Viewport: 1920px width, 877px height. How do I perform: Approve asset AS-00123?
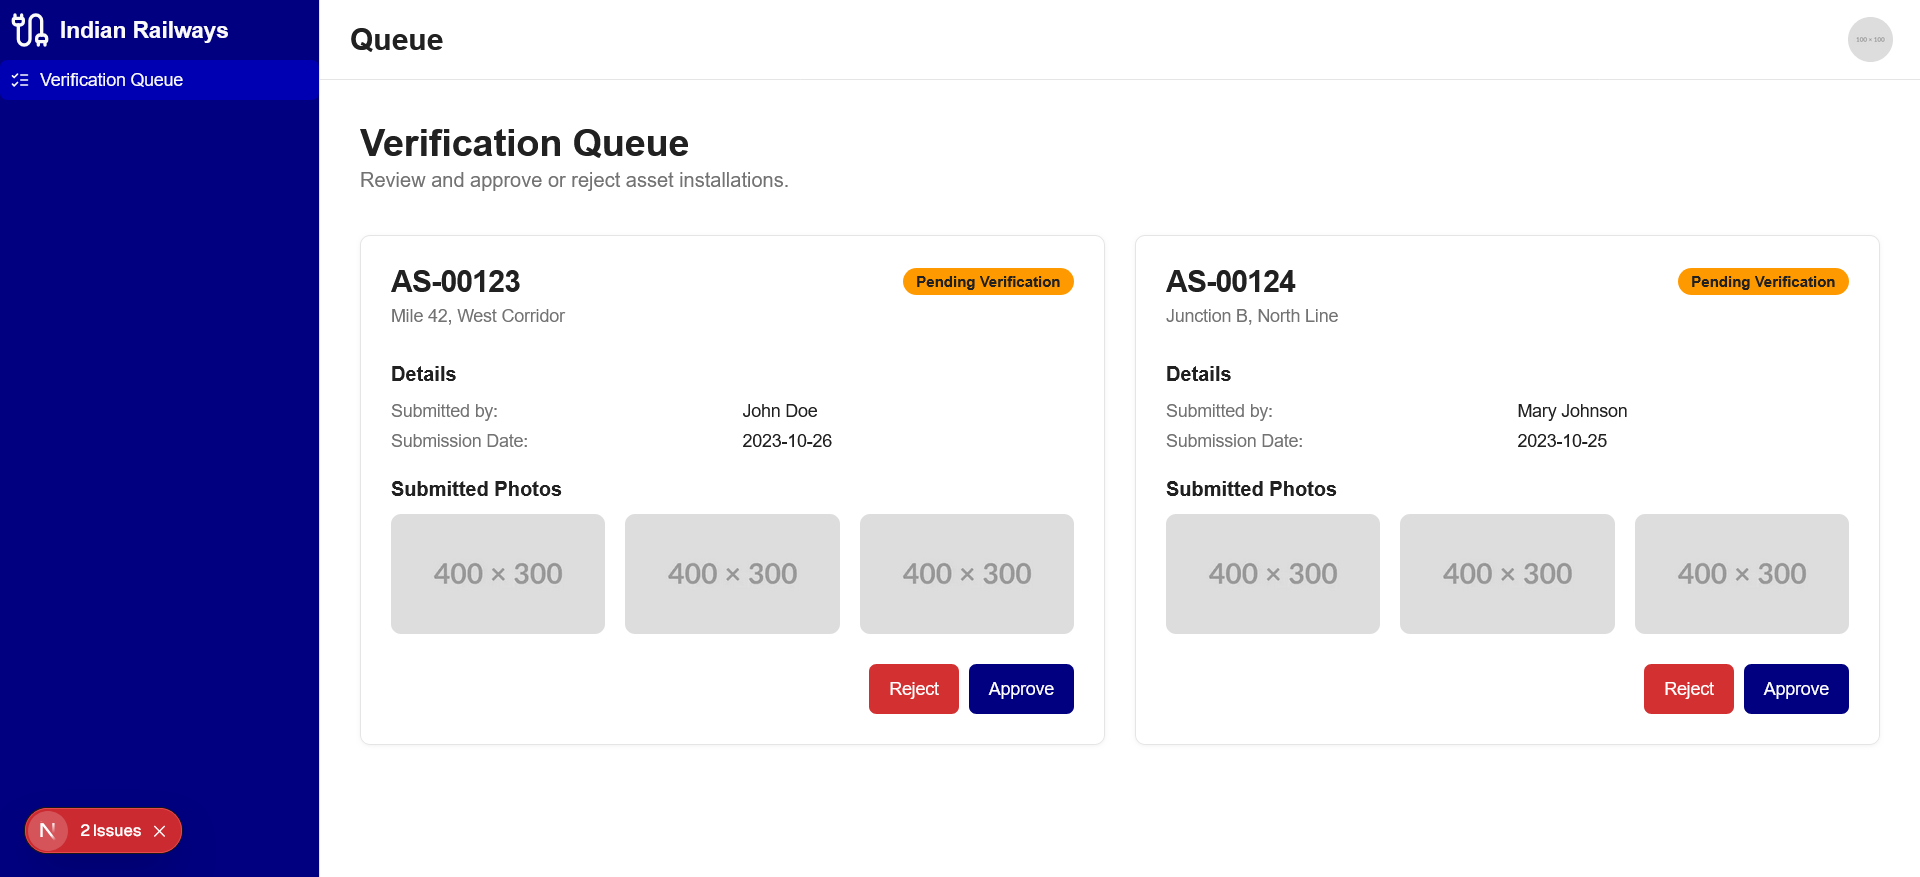click(x=1020, y=689)
